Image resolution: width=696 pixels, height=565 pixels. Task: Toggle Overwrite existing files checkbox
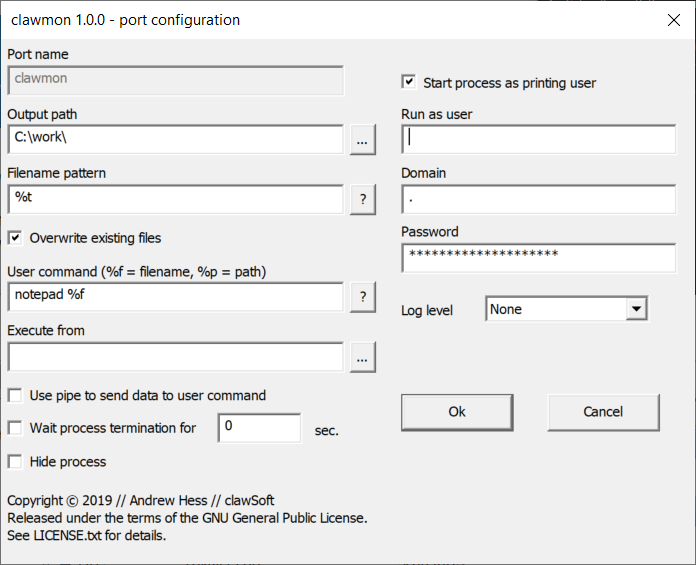[15, 238]
